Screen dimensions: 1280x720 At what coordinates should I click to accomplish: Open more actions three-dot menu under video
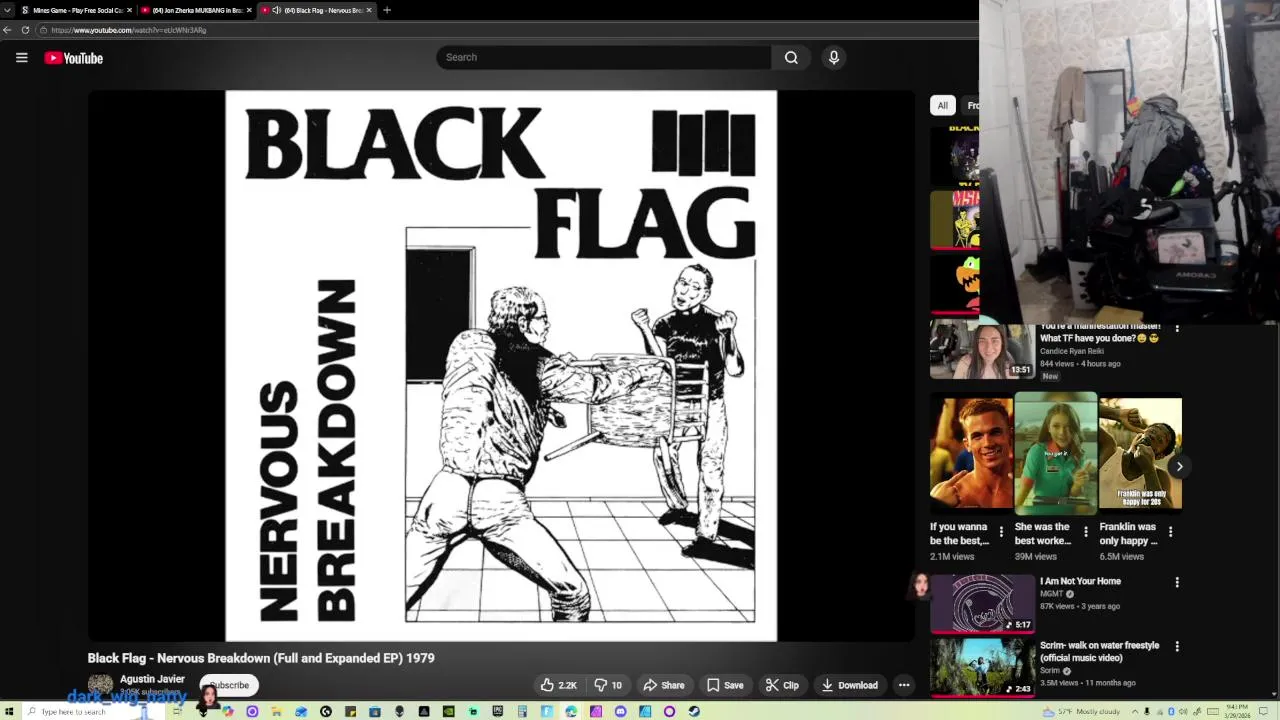click(x=904, y=685)
